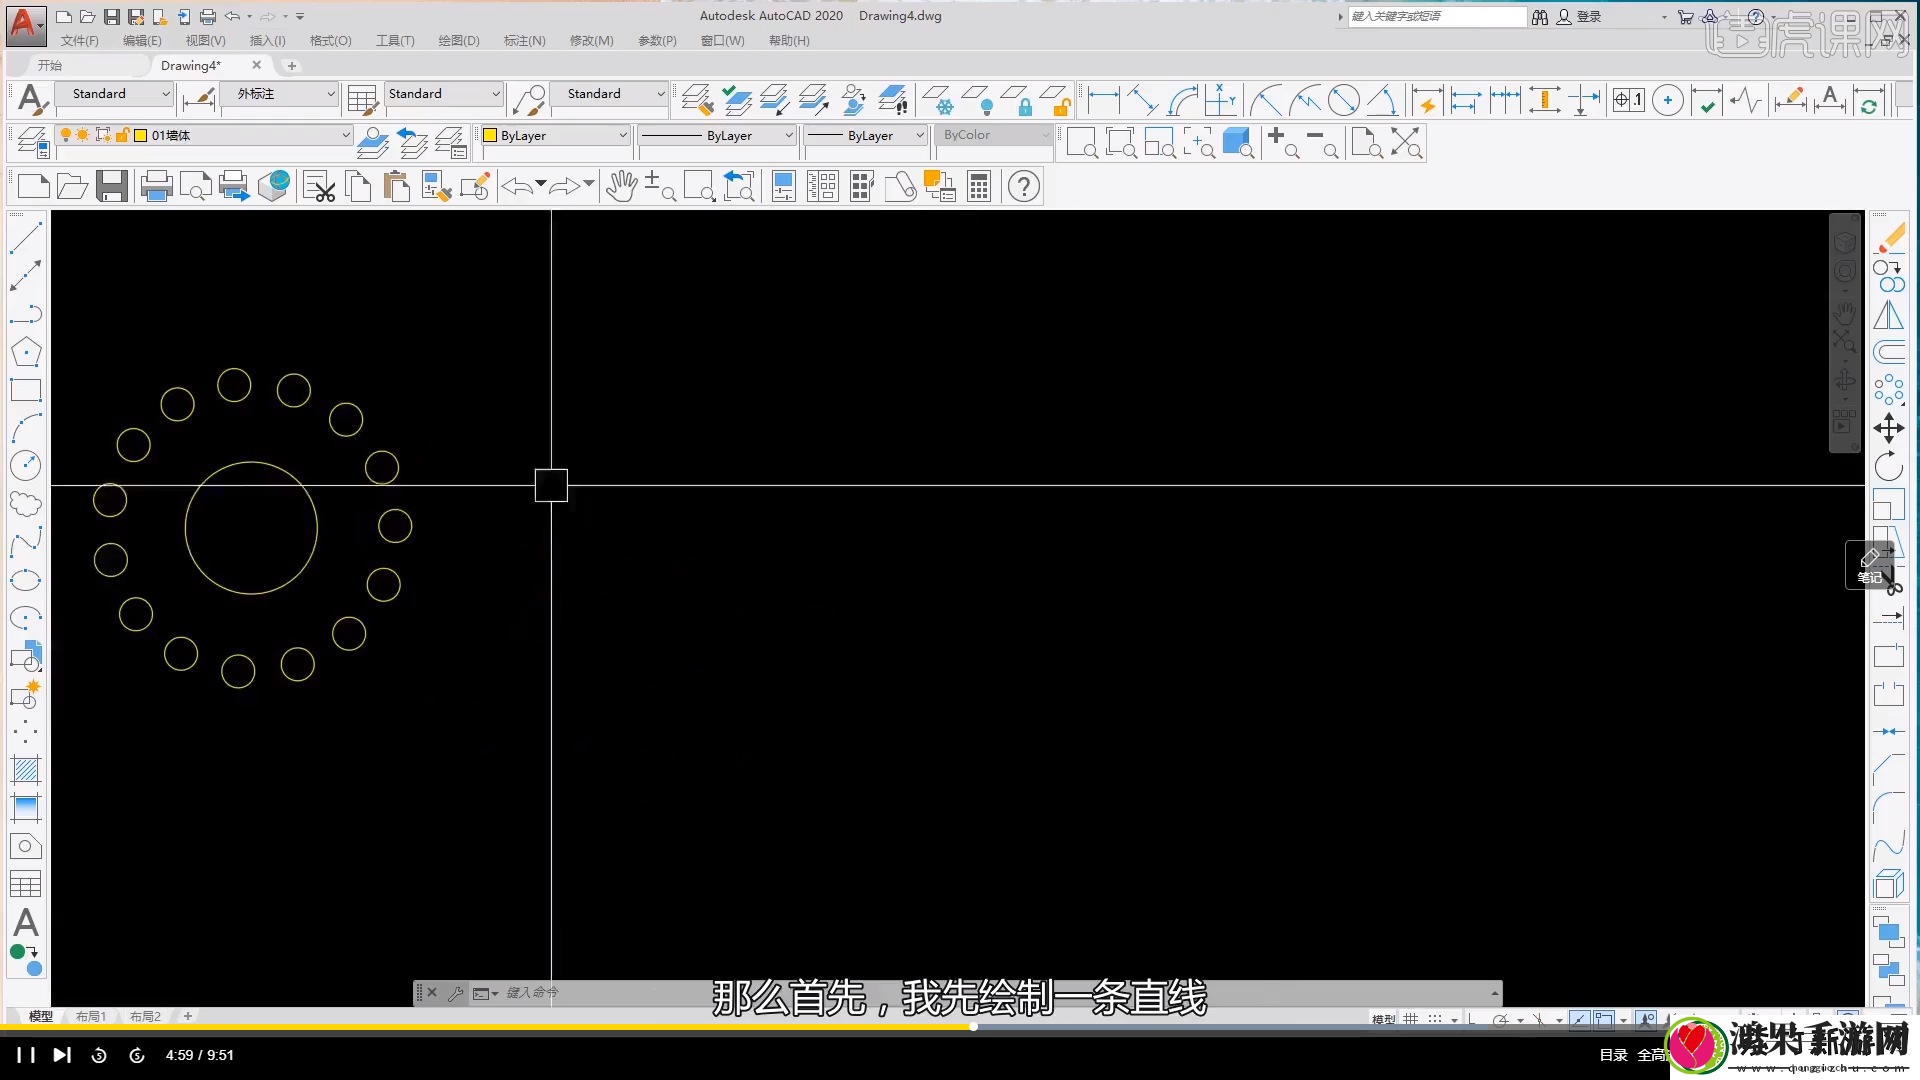Viewport: 1920px width, 1080px height.
Task: Select the Line tool in the draw toolbar
Action: (x=26, y=237)
